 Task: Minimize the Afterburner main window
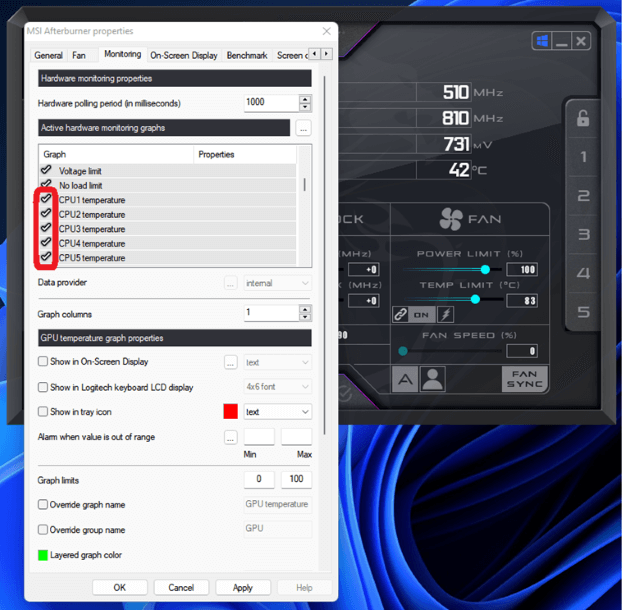coord(561,41)
